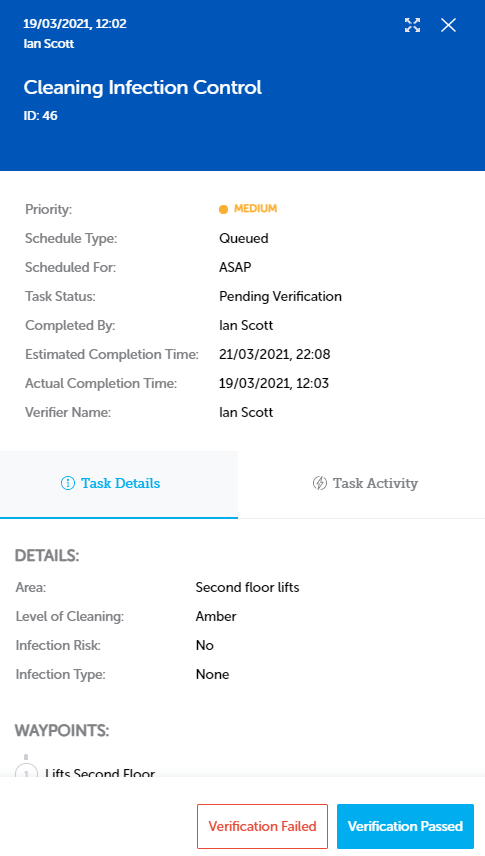Confirm with Verification Passed button
This screenshot has width=485, height=856.
pos(405,826)
